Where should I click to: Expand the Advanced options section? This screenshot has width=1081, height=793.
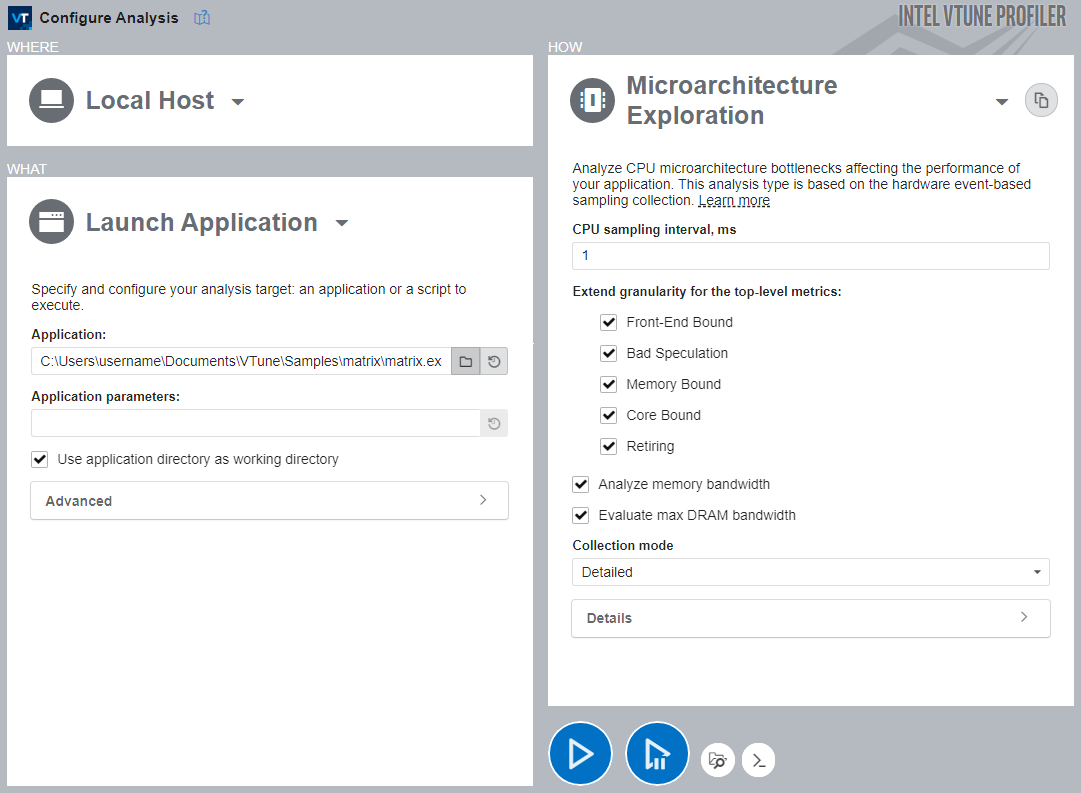[x=269, y=500]
